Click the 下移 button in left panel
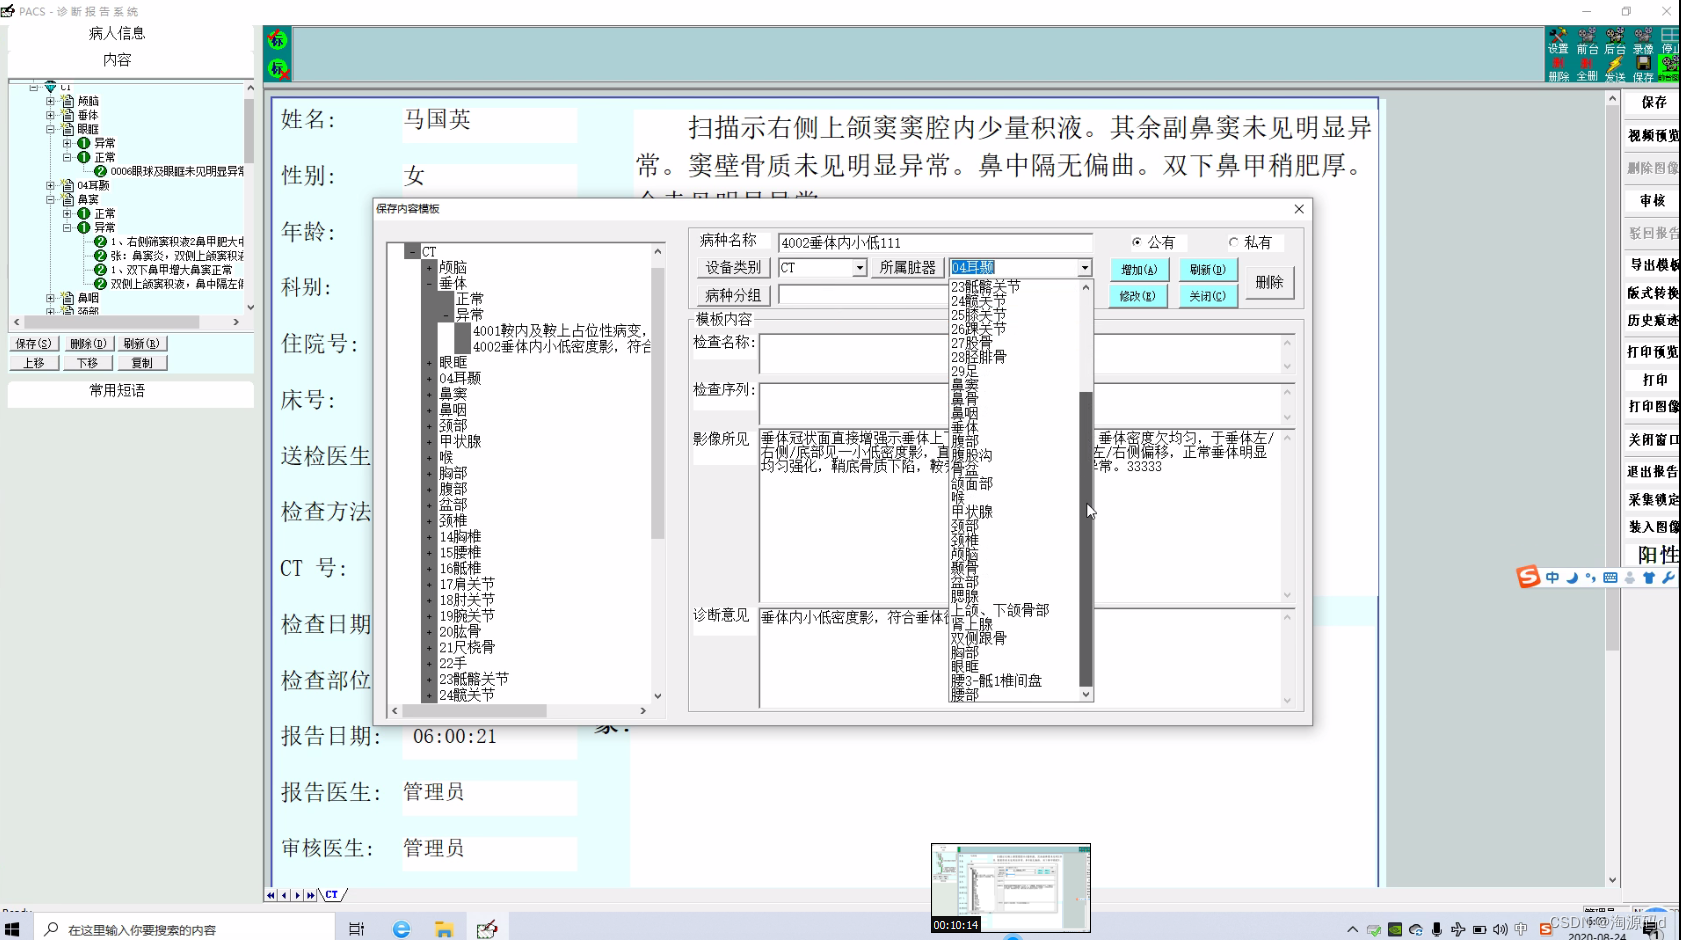 pyautogui.click(x=88, y=363)
